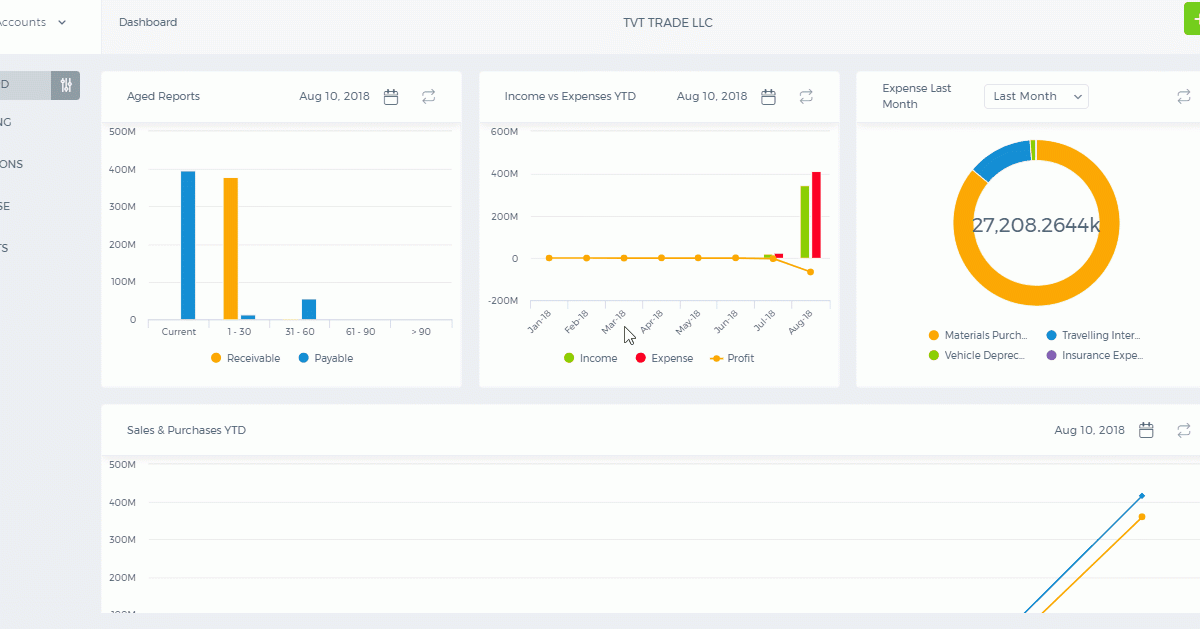Screen dimensions: 1200x629
Task: Toggle the Vehicle Depreciation legend entry
Action: (977, 355)
